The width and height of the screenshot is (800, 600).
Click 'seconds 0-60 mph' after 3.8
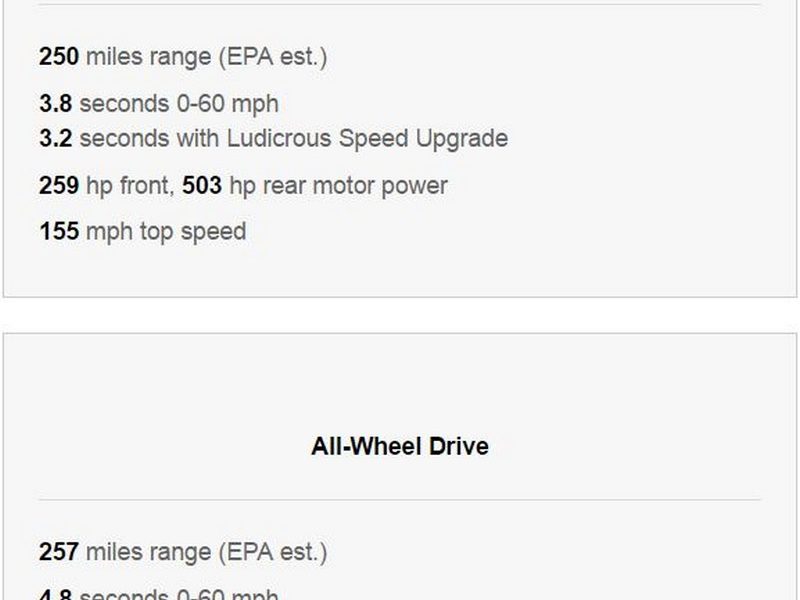coord(179,104)
